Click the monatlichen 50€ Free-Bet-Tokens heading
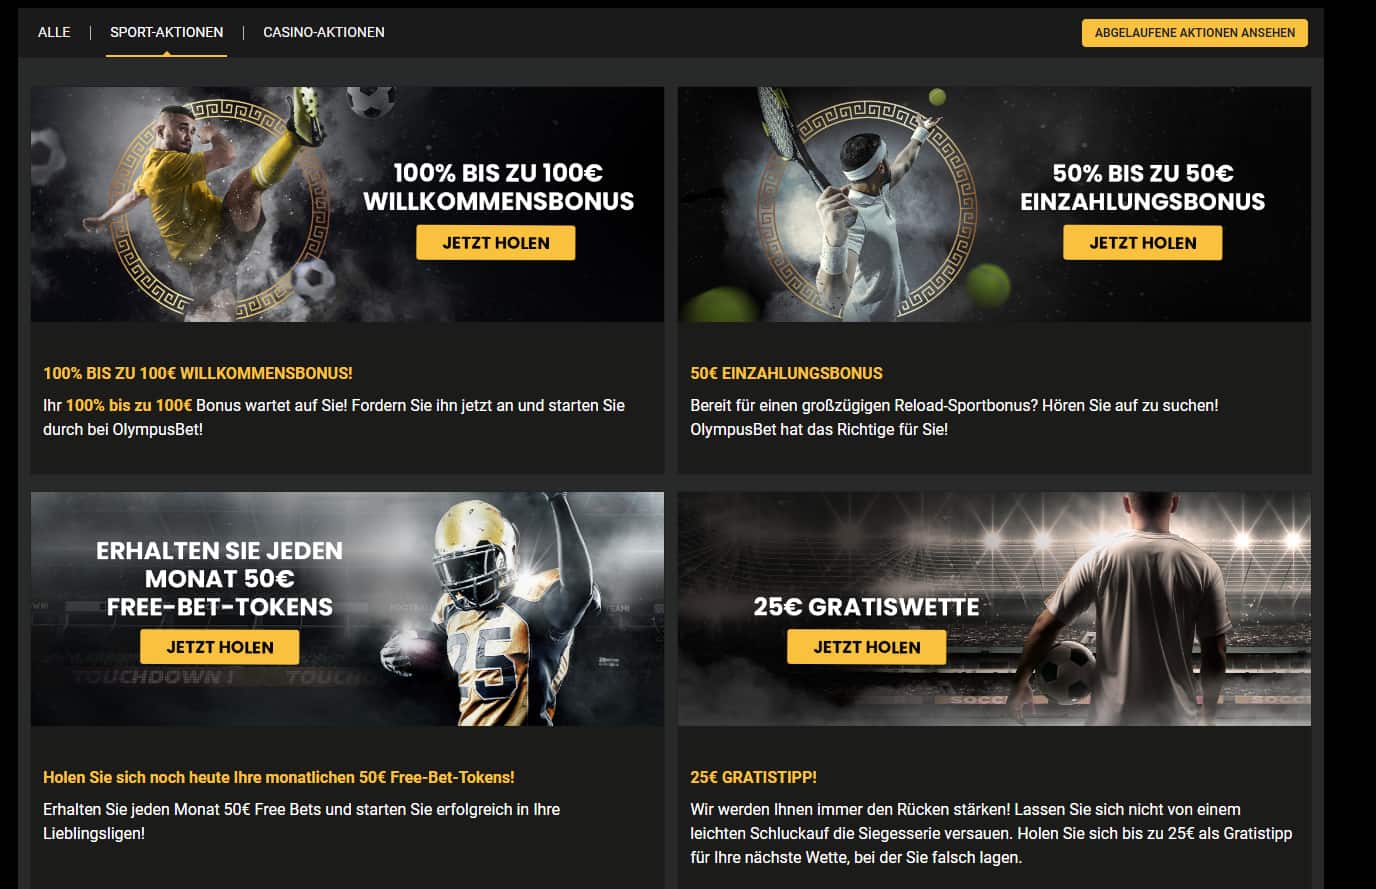Viewport: 1376px width, 889px height. (279, 777)
